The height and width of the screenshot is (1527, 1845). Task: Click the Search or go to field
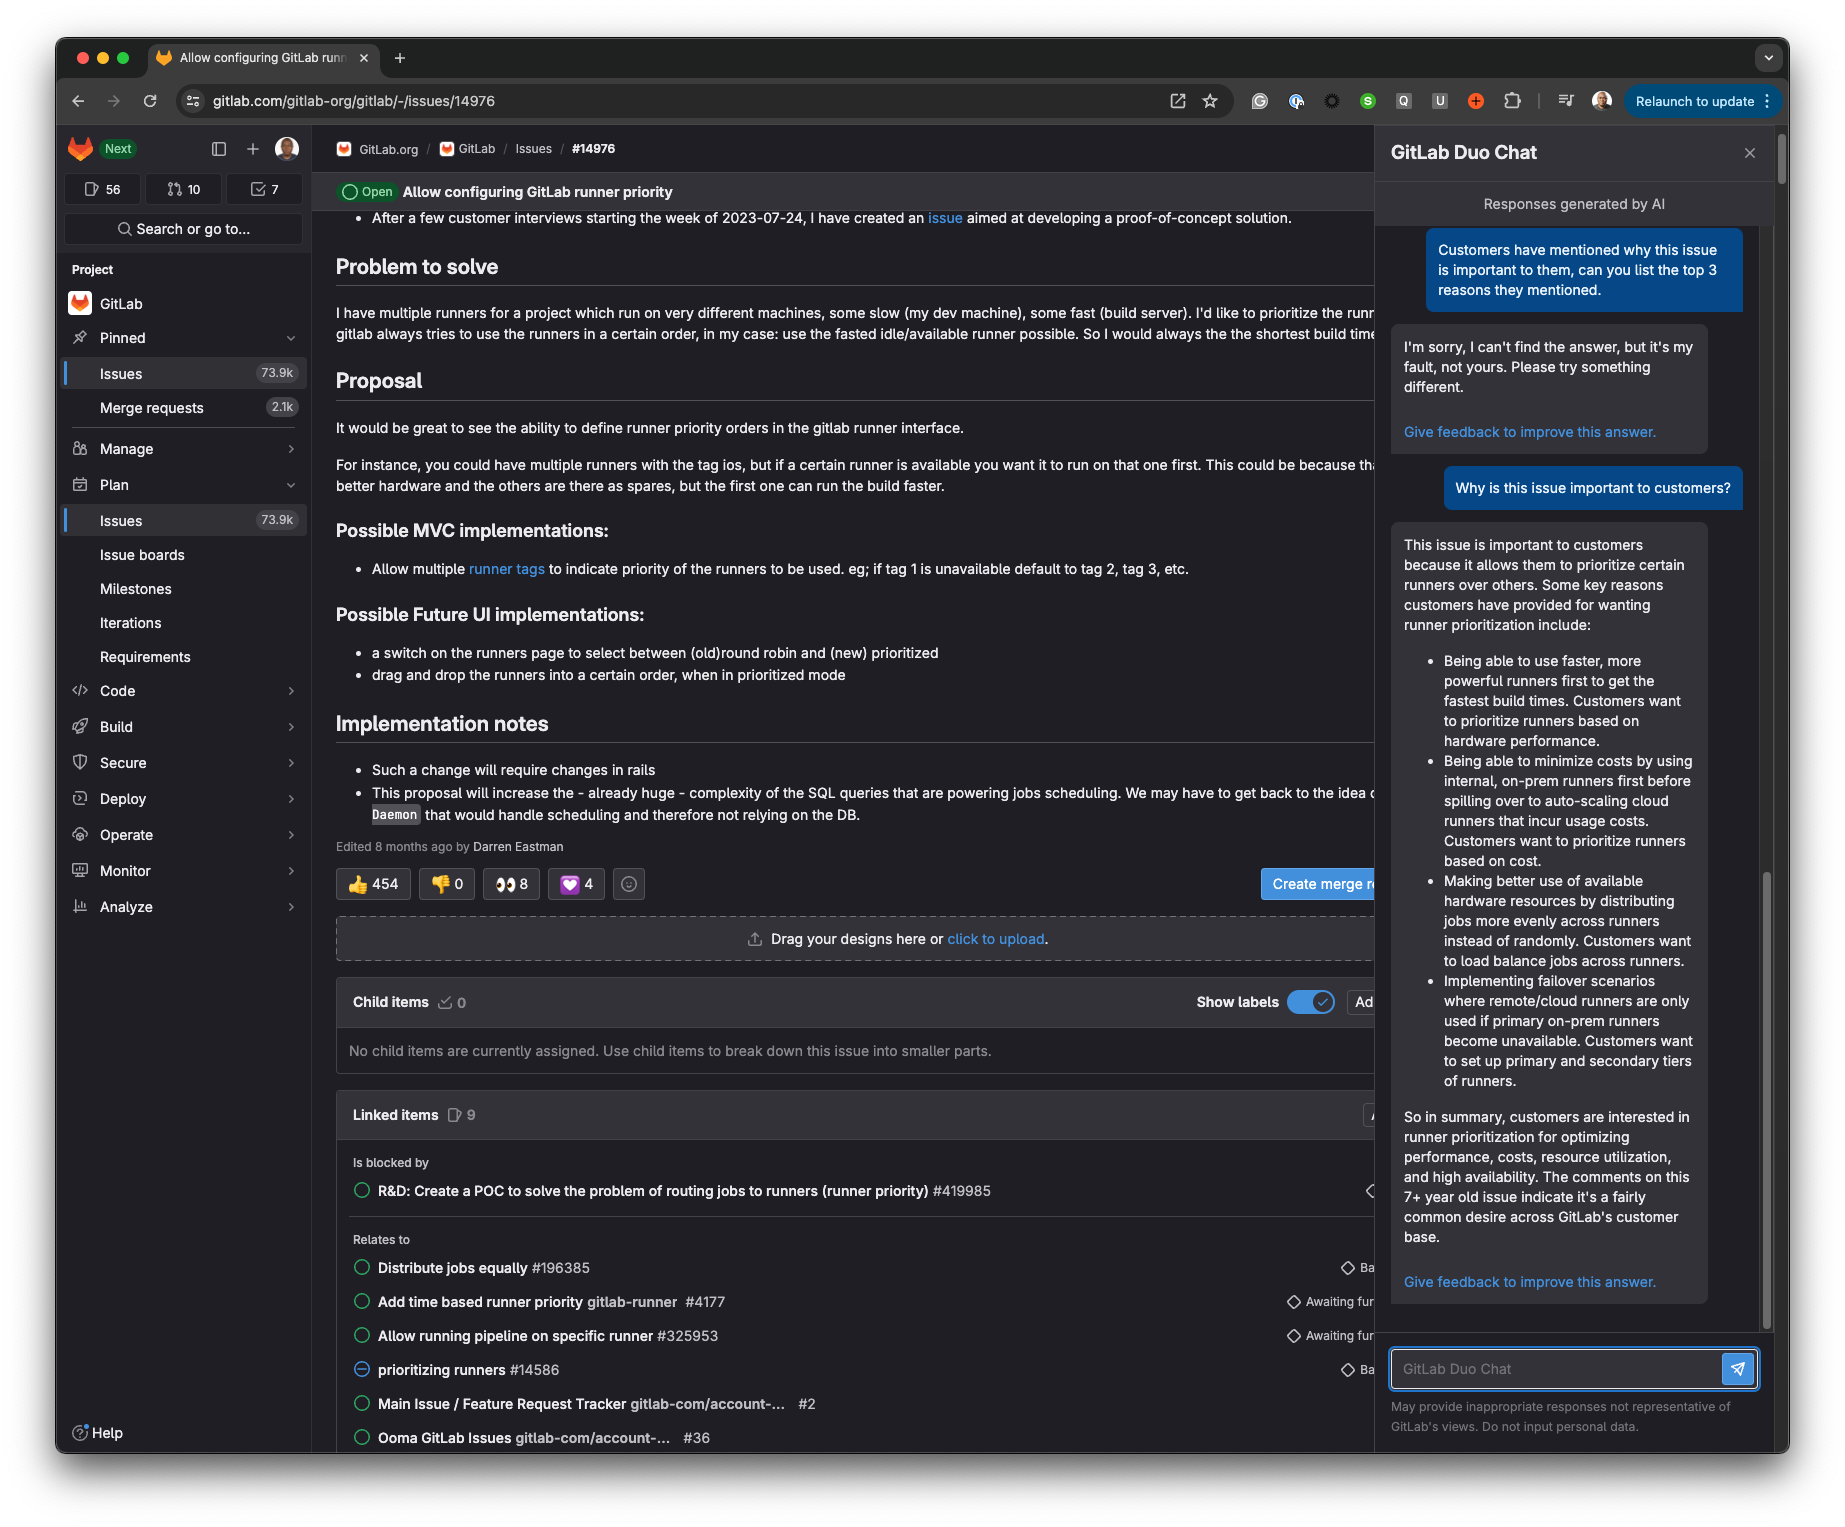point(184,229)
